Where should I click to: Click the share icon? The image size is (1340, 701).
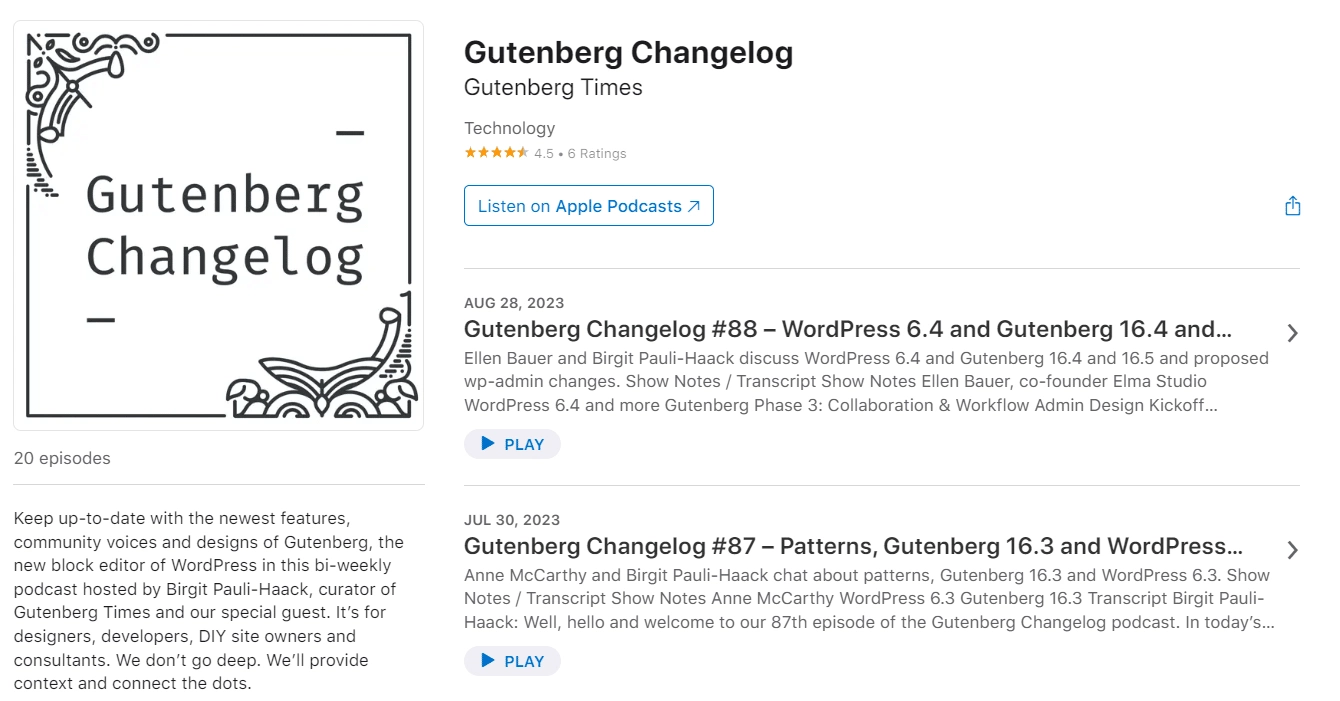pos(1292,205)
